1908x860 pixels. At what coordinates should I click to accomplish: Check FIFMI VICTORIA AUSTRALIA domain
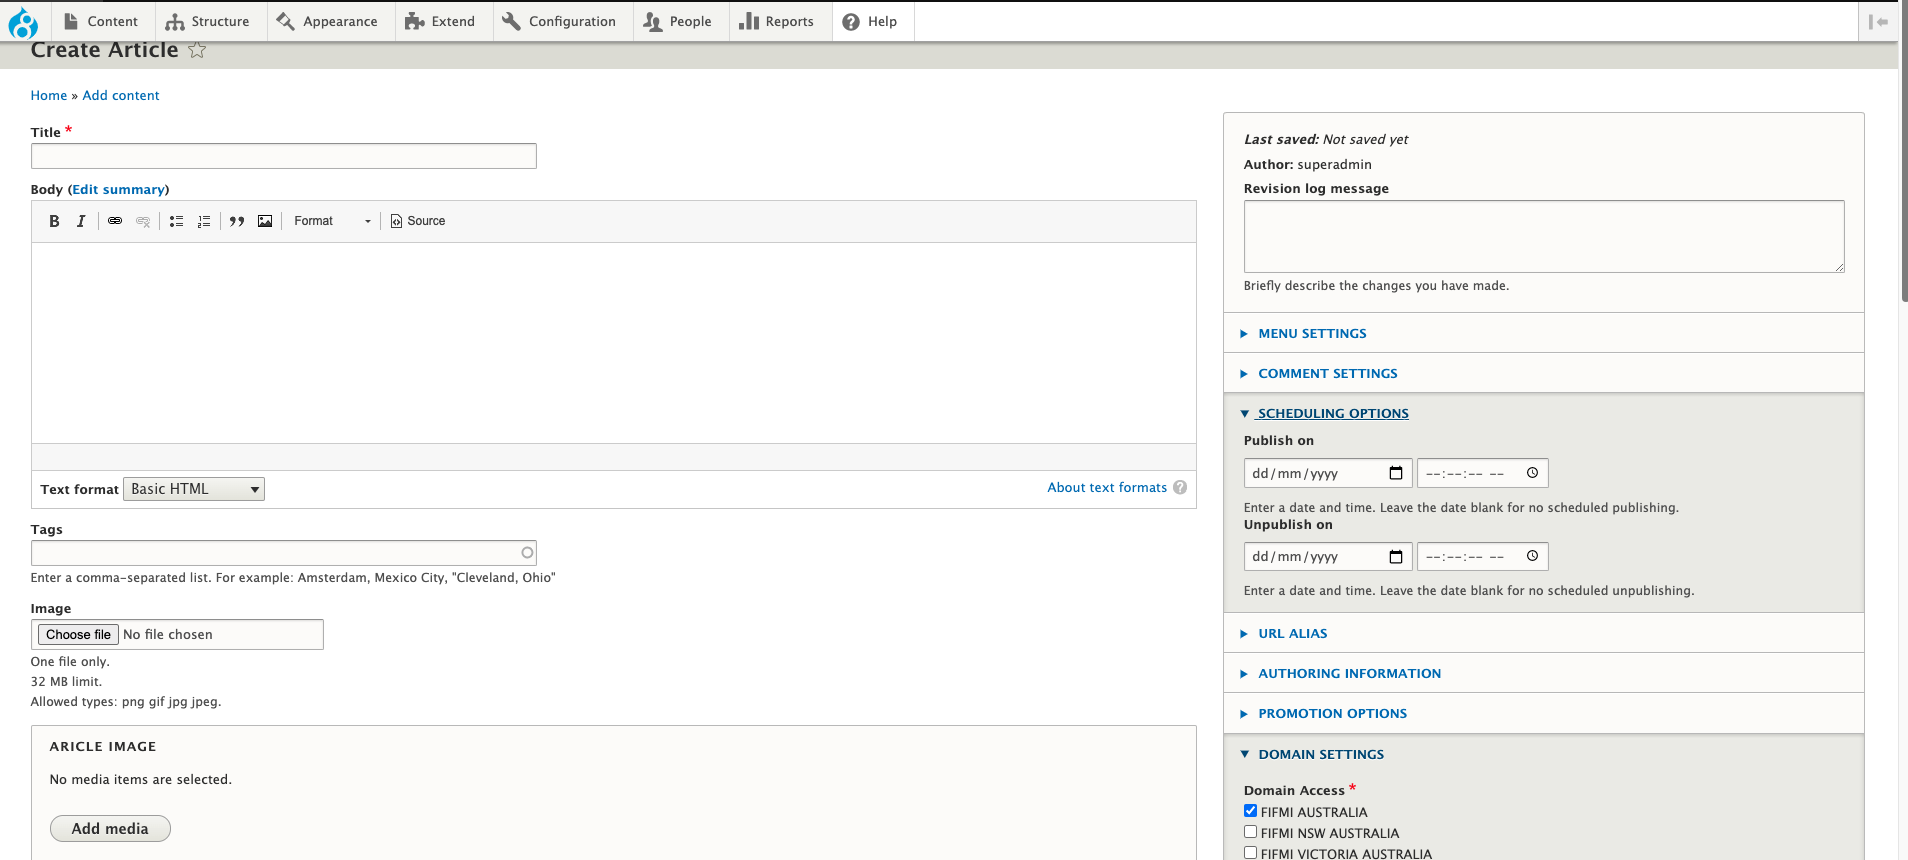click(x=1250, y=853)
